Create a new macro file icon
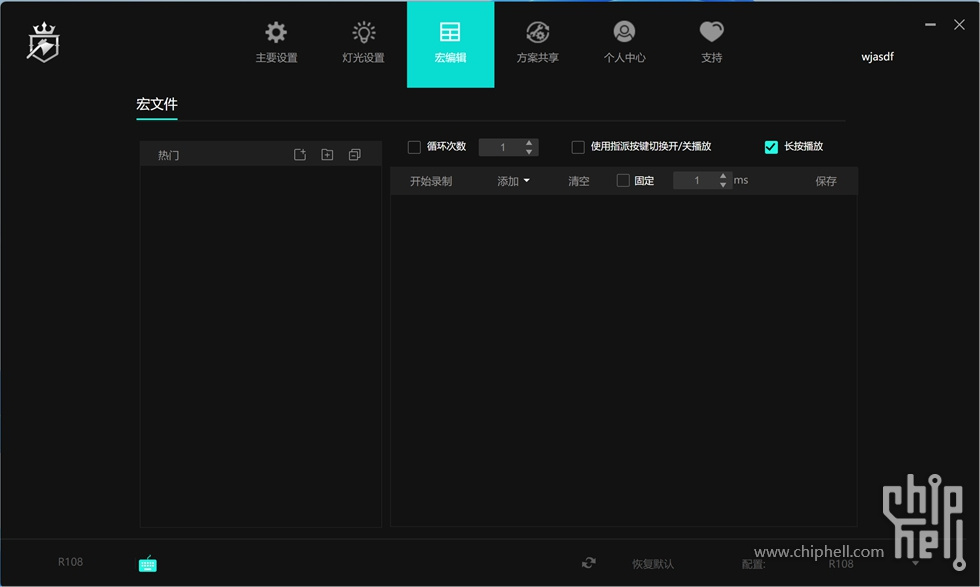Image resolution: width=980 pixels, height=587 pixels. 300,154
